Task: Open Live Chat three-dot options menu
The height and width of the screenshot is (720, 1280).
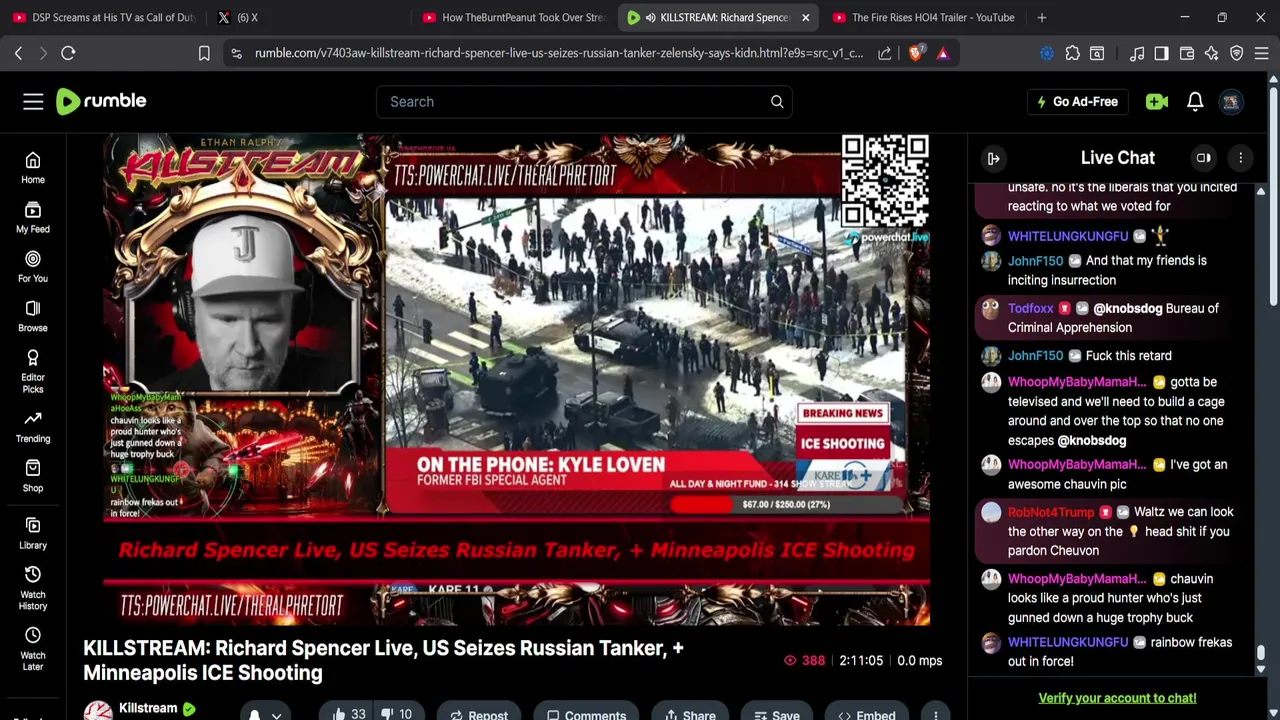Action: tap(1241, 158)
